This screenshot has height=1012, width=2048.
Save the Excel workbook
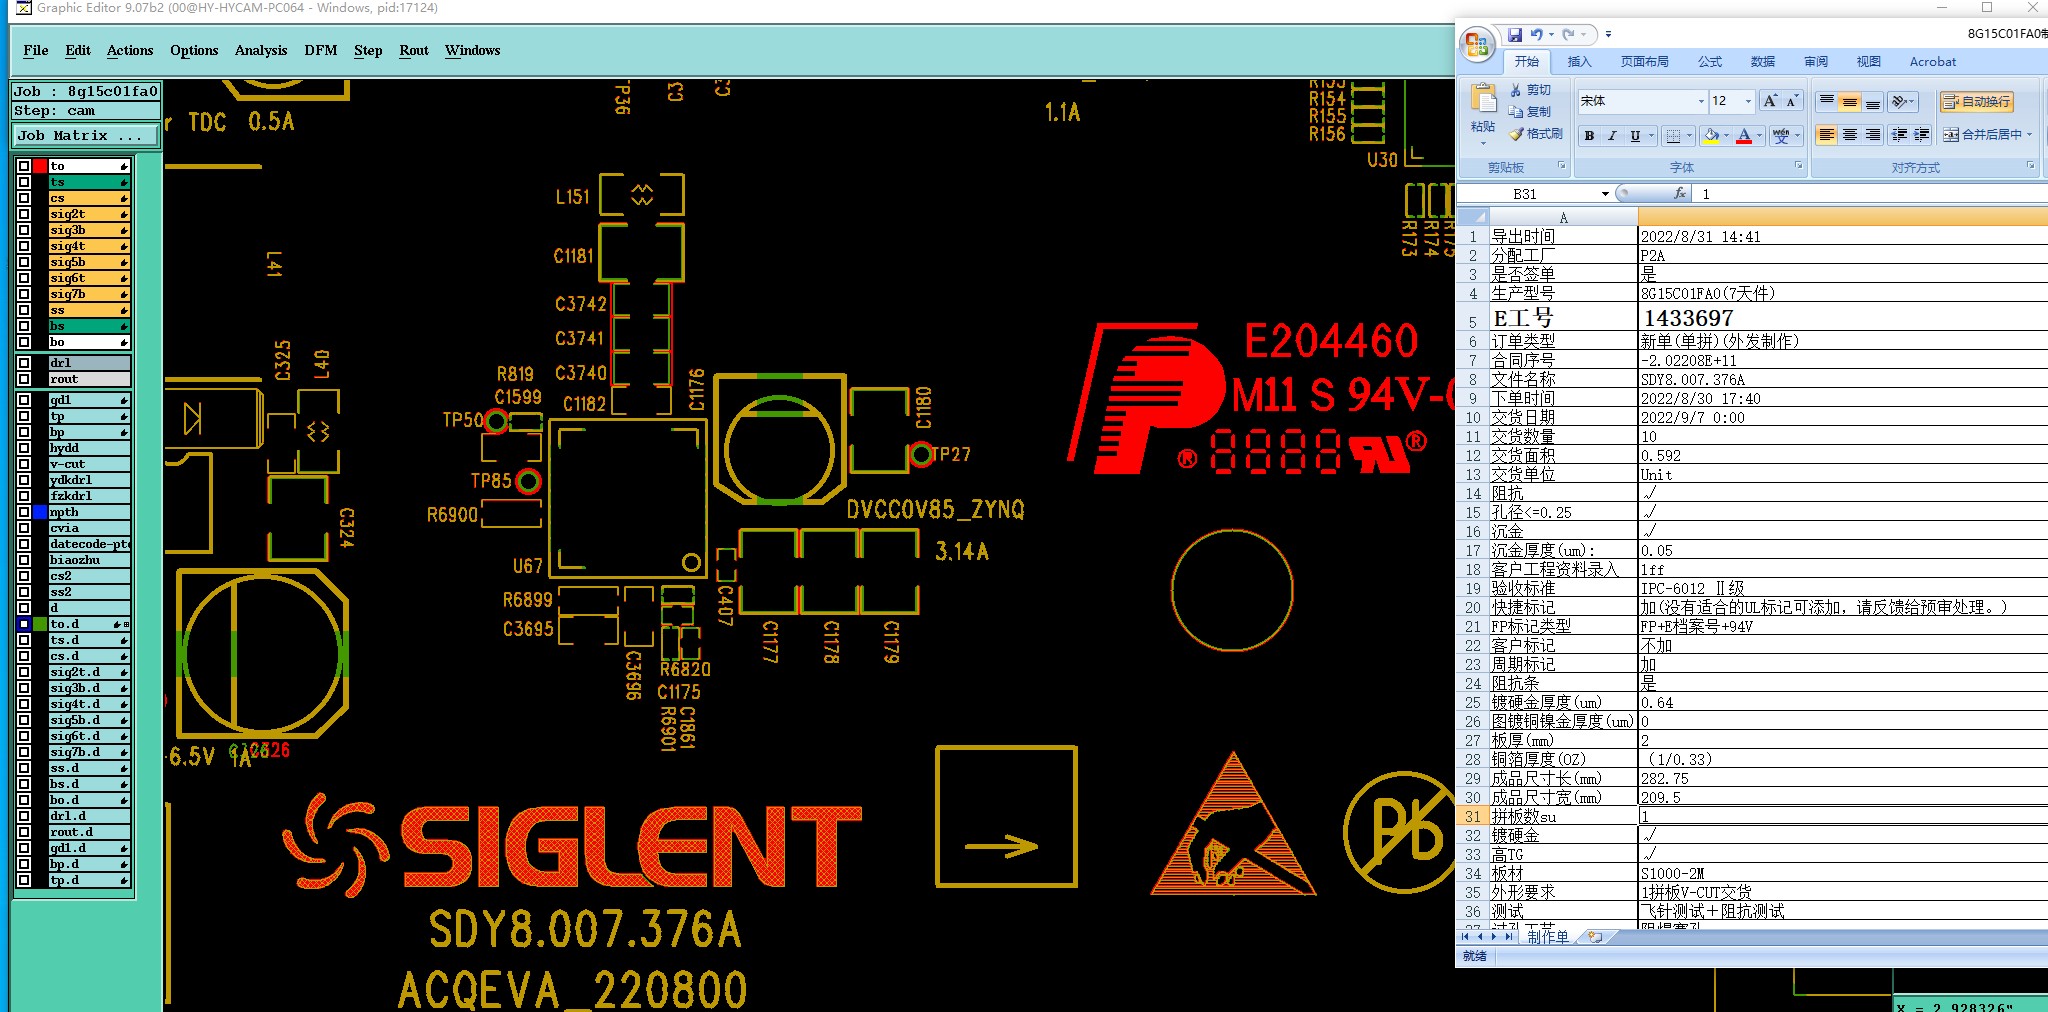click(x=1515, y=34)
